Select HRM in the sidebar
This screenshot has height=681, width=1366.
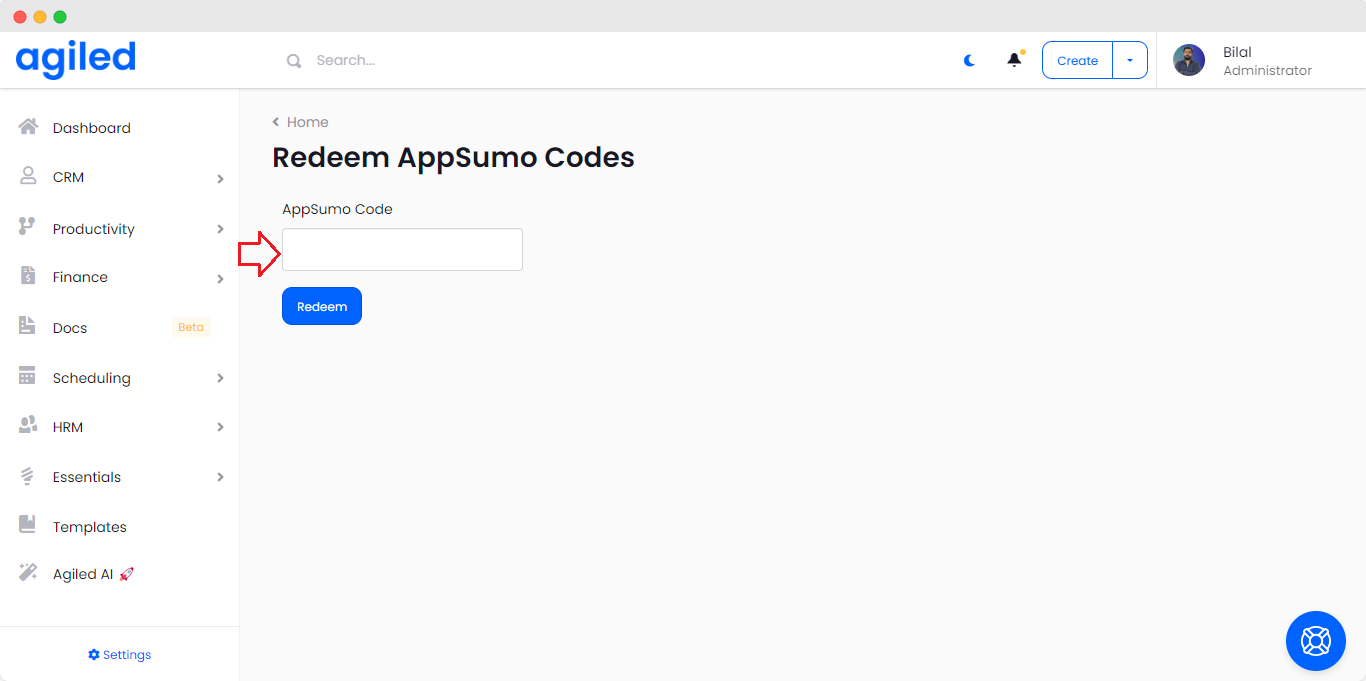point(68,427)
